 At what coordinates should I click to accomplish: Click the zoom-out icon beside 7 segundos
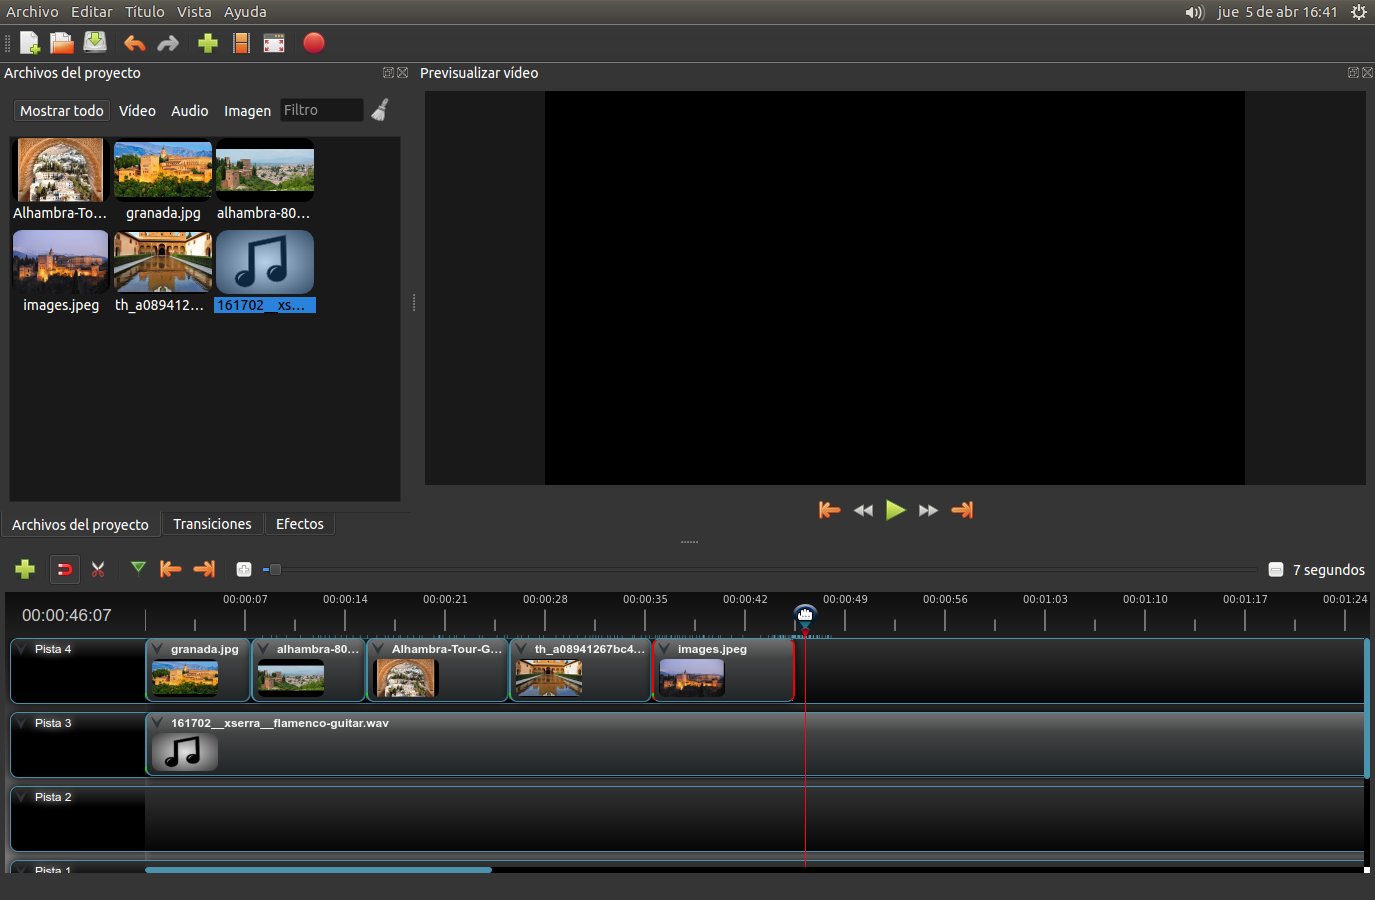[x=1276, y=569]
